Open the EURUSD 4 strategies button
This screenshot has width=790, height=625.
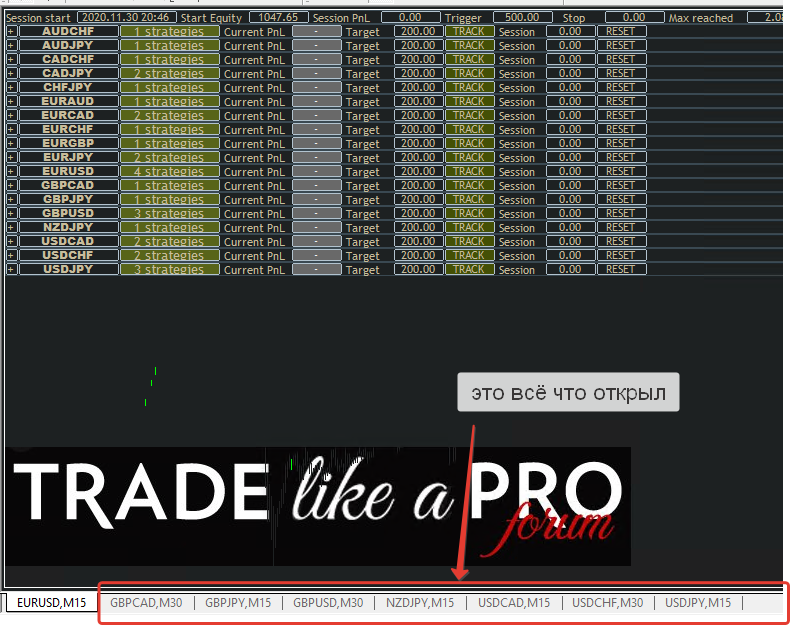tap(169, 172)
